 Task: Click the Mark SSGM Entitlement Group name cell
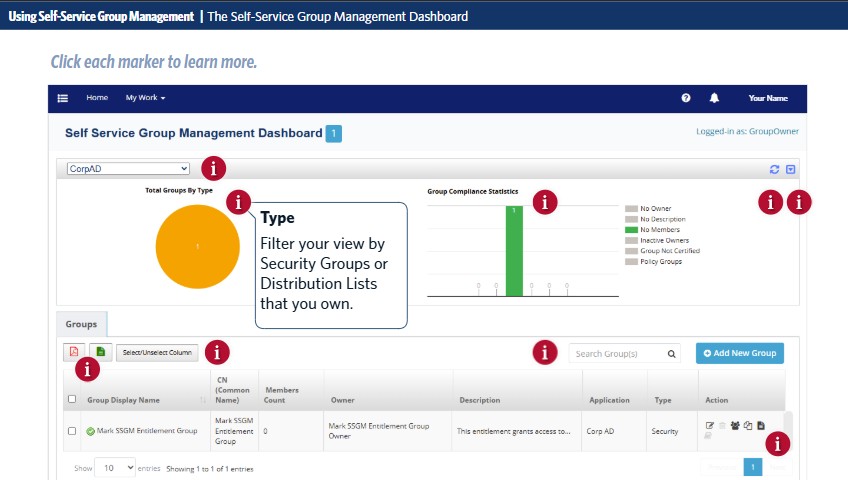(x=147, y=431)
